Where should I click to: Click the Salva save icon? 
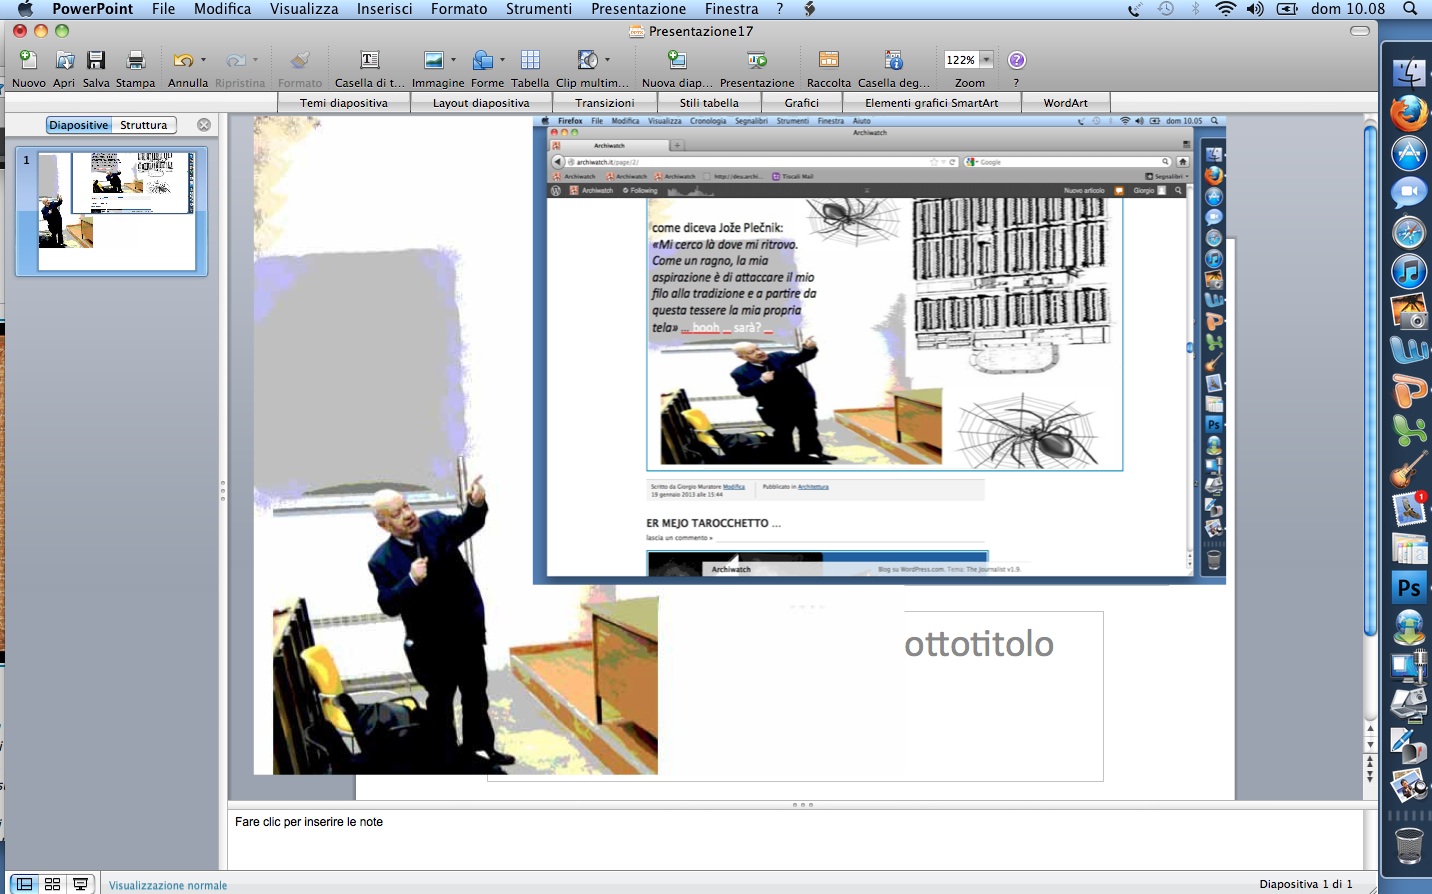click(96, 61)
